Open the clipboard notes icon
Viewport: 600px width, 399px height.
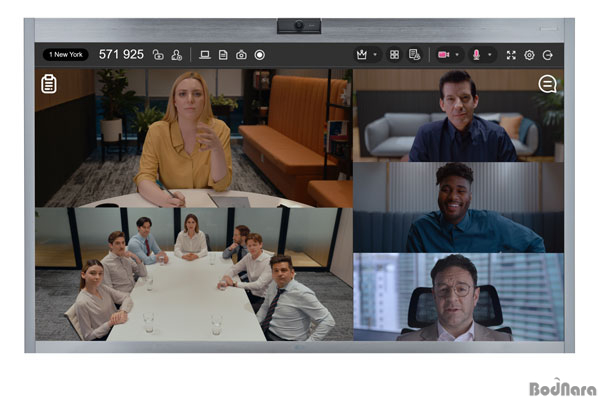point(49,84)
